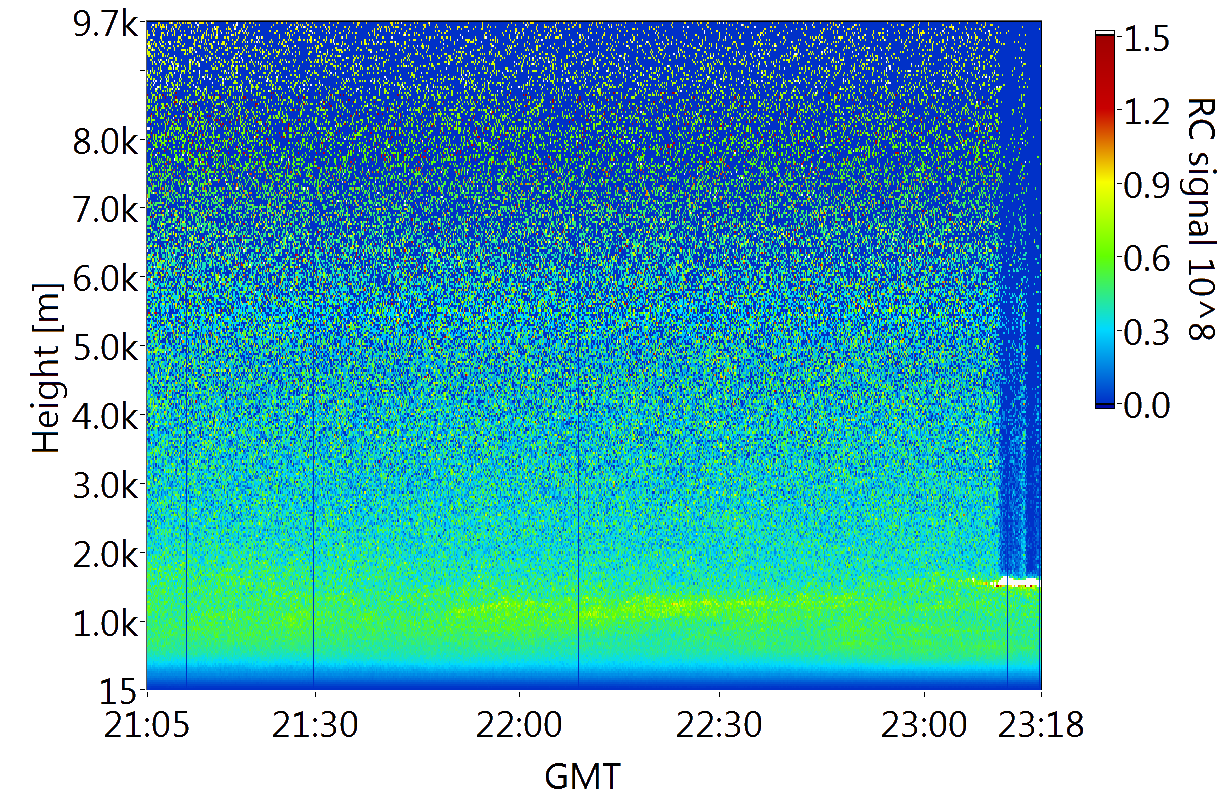Click the RC signal 10^8 colorbar title
1232x805 pixels.
coord(1198,218)
